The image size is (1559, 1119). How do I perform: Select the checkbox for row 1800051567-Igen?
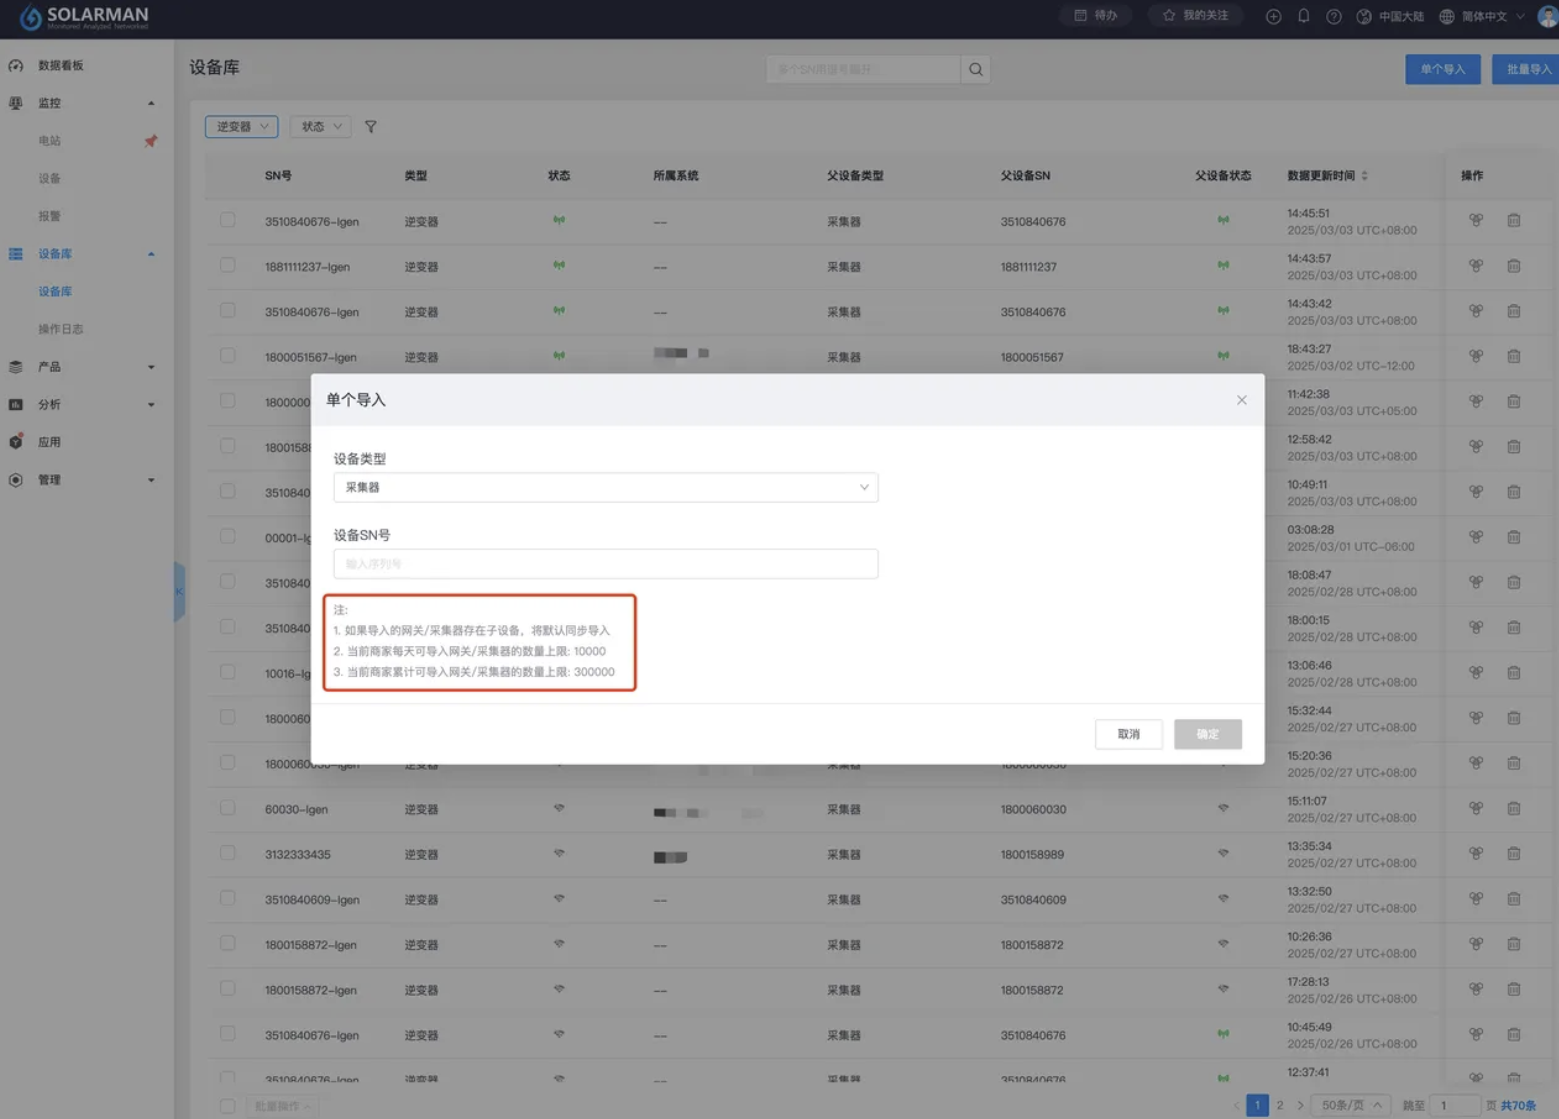[x=228, y=355]
